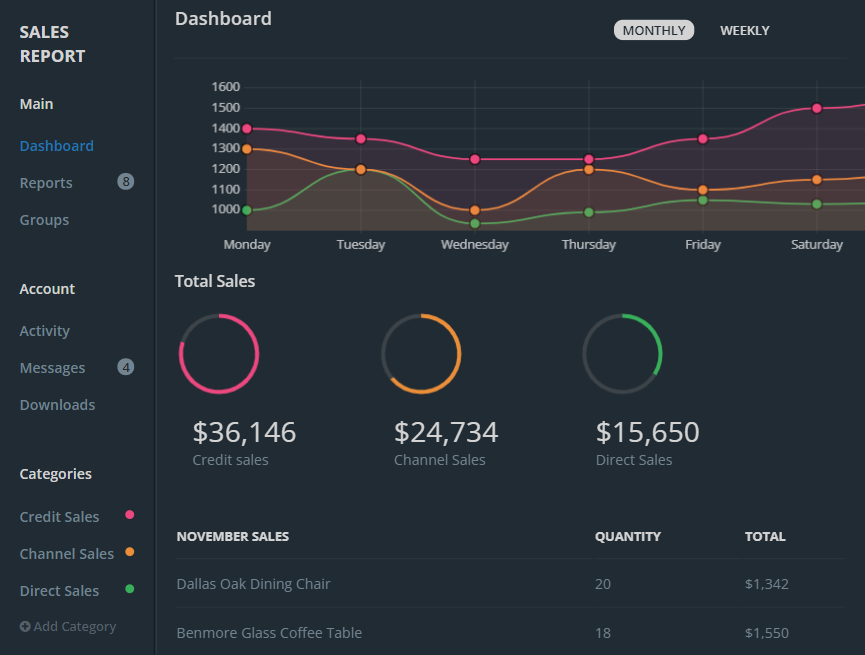
Task: Switch chart to MONTHLY view
Action: click(654, 30)
